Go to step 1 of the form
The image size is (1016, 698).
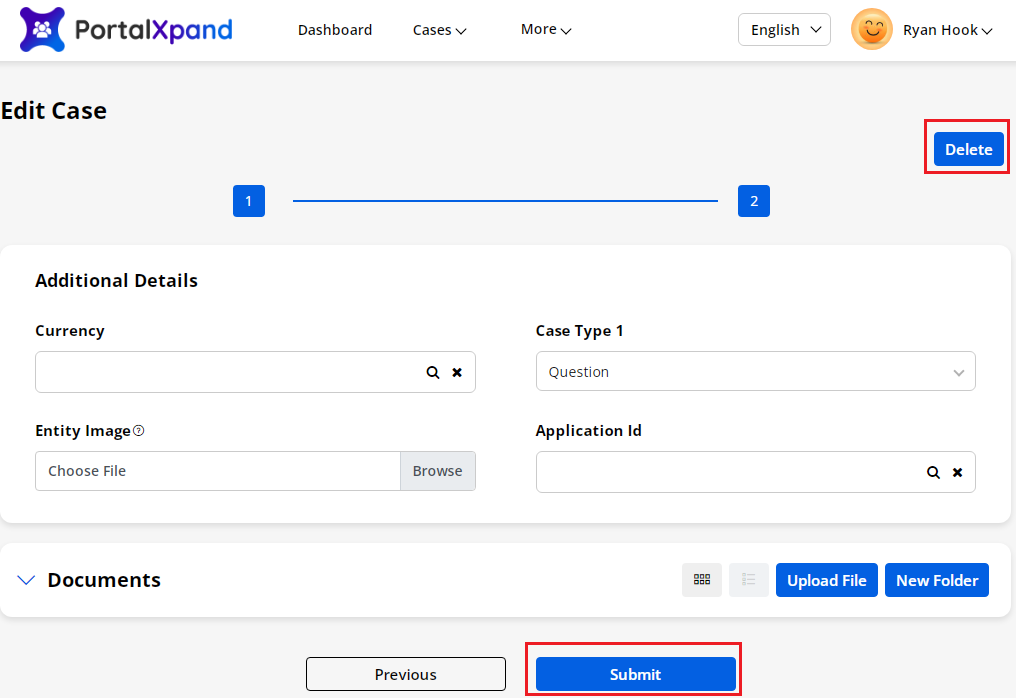click(x=248, y=201)
